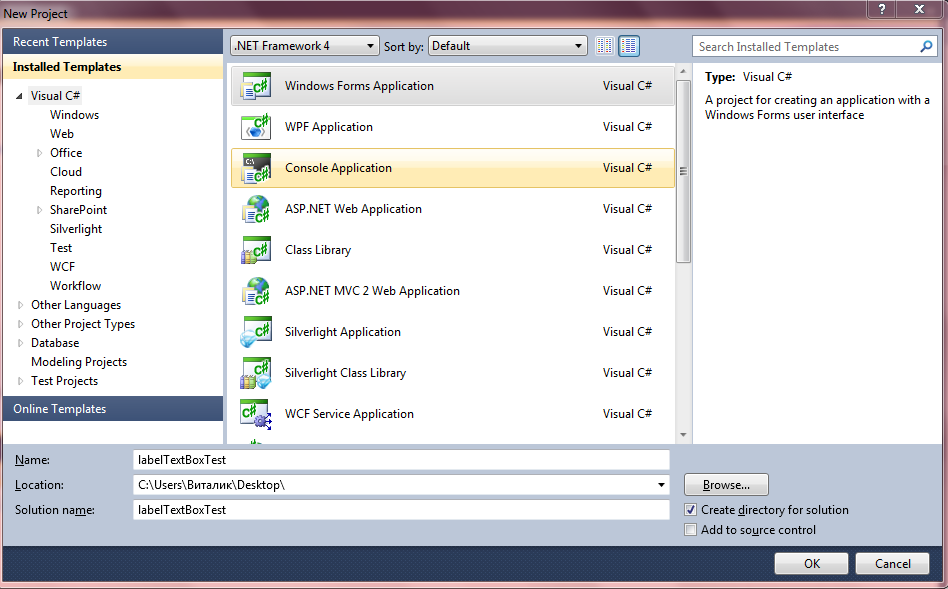The width and height of the screenshot is (948, 589).
Task: Select the Installed Templates section
Action: click(x=112, y=67)
